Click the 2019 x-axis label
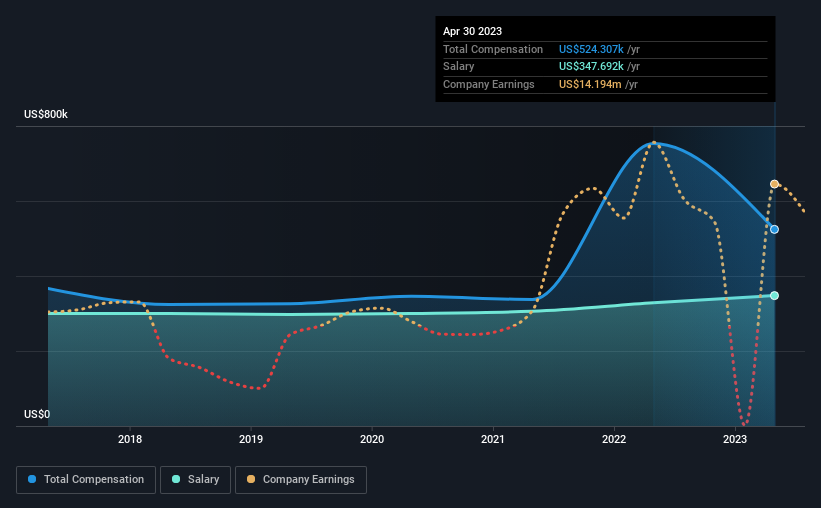This screenshot has width=821, height=508. 251,439
